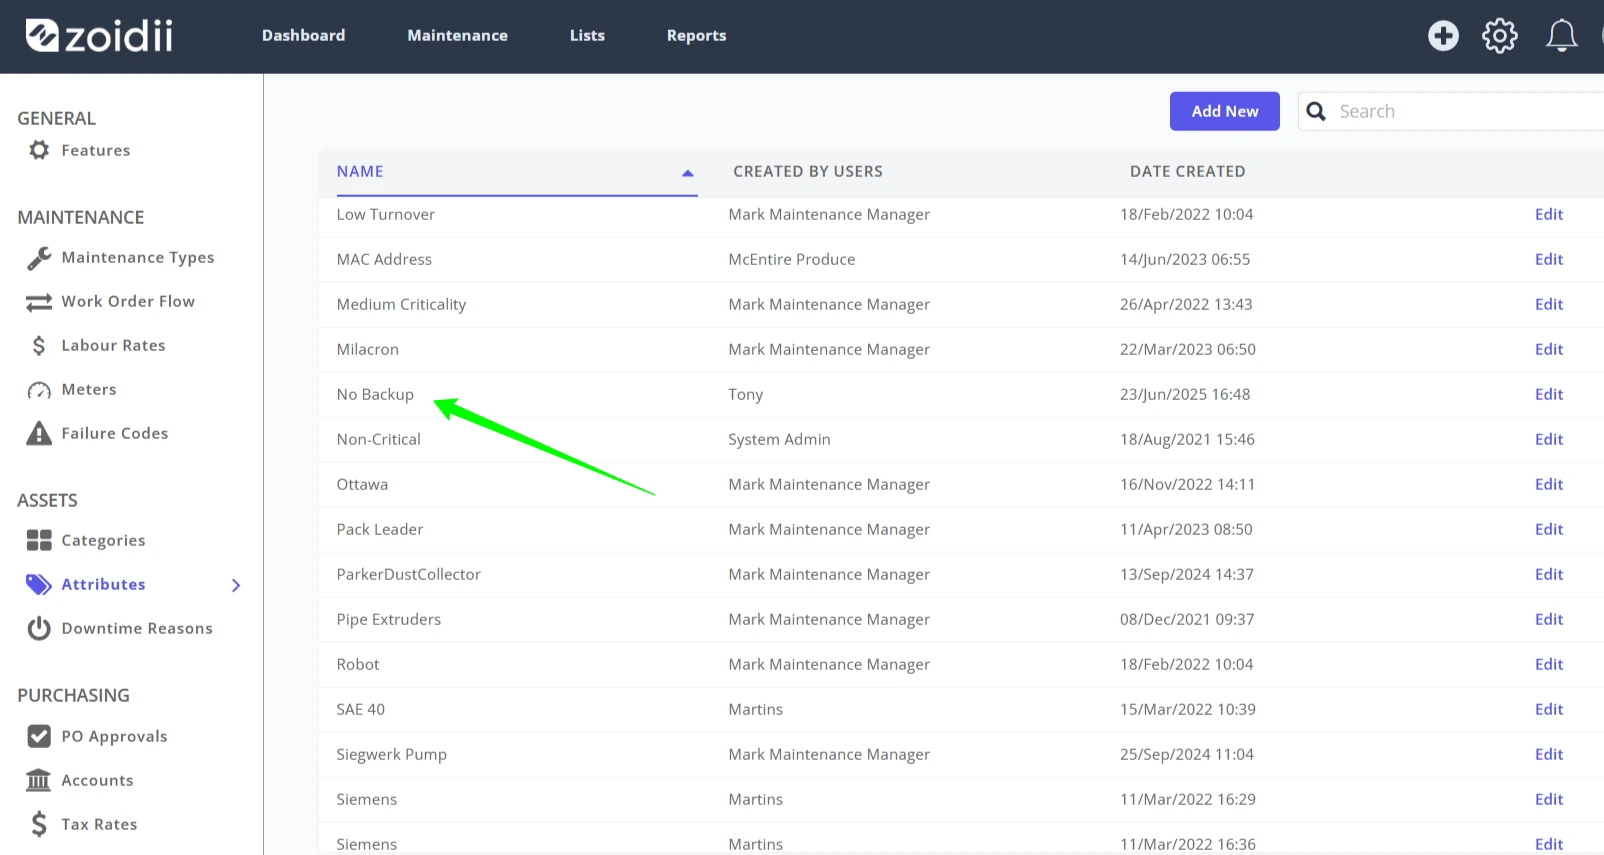
Task: Click the Failure Codes warning icon
Action: [39, 433]
